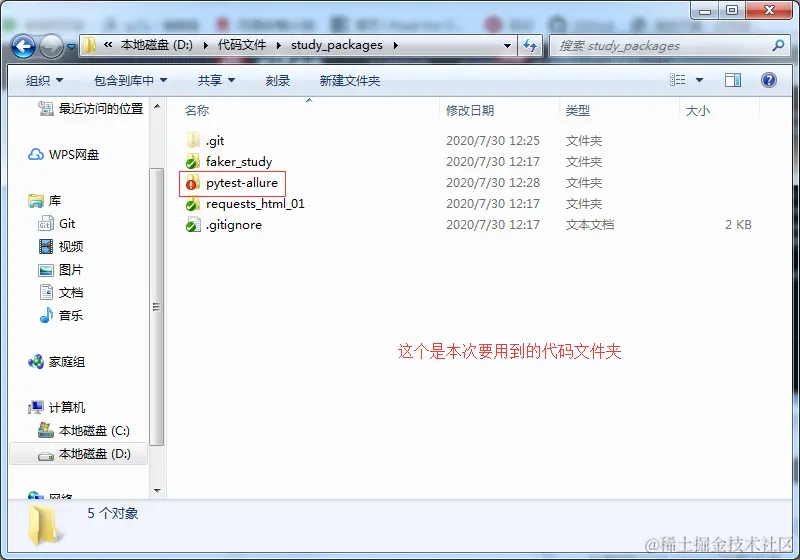The height and width of the screenshot is (560, 800).
Task: Click the folder icon in address bar
Action: tap(89, 45)
